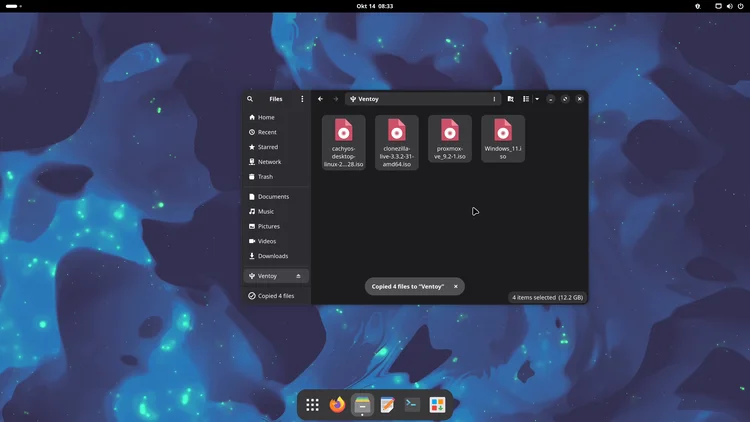Open Files from the dock

click(362, 405)
